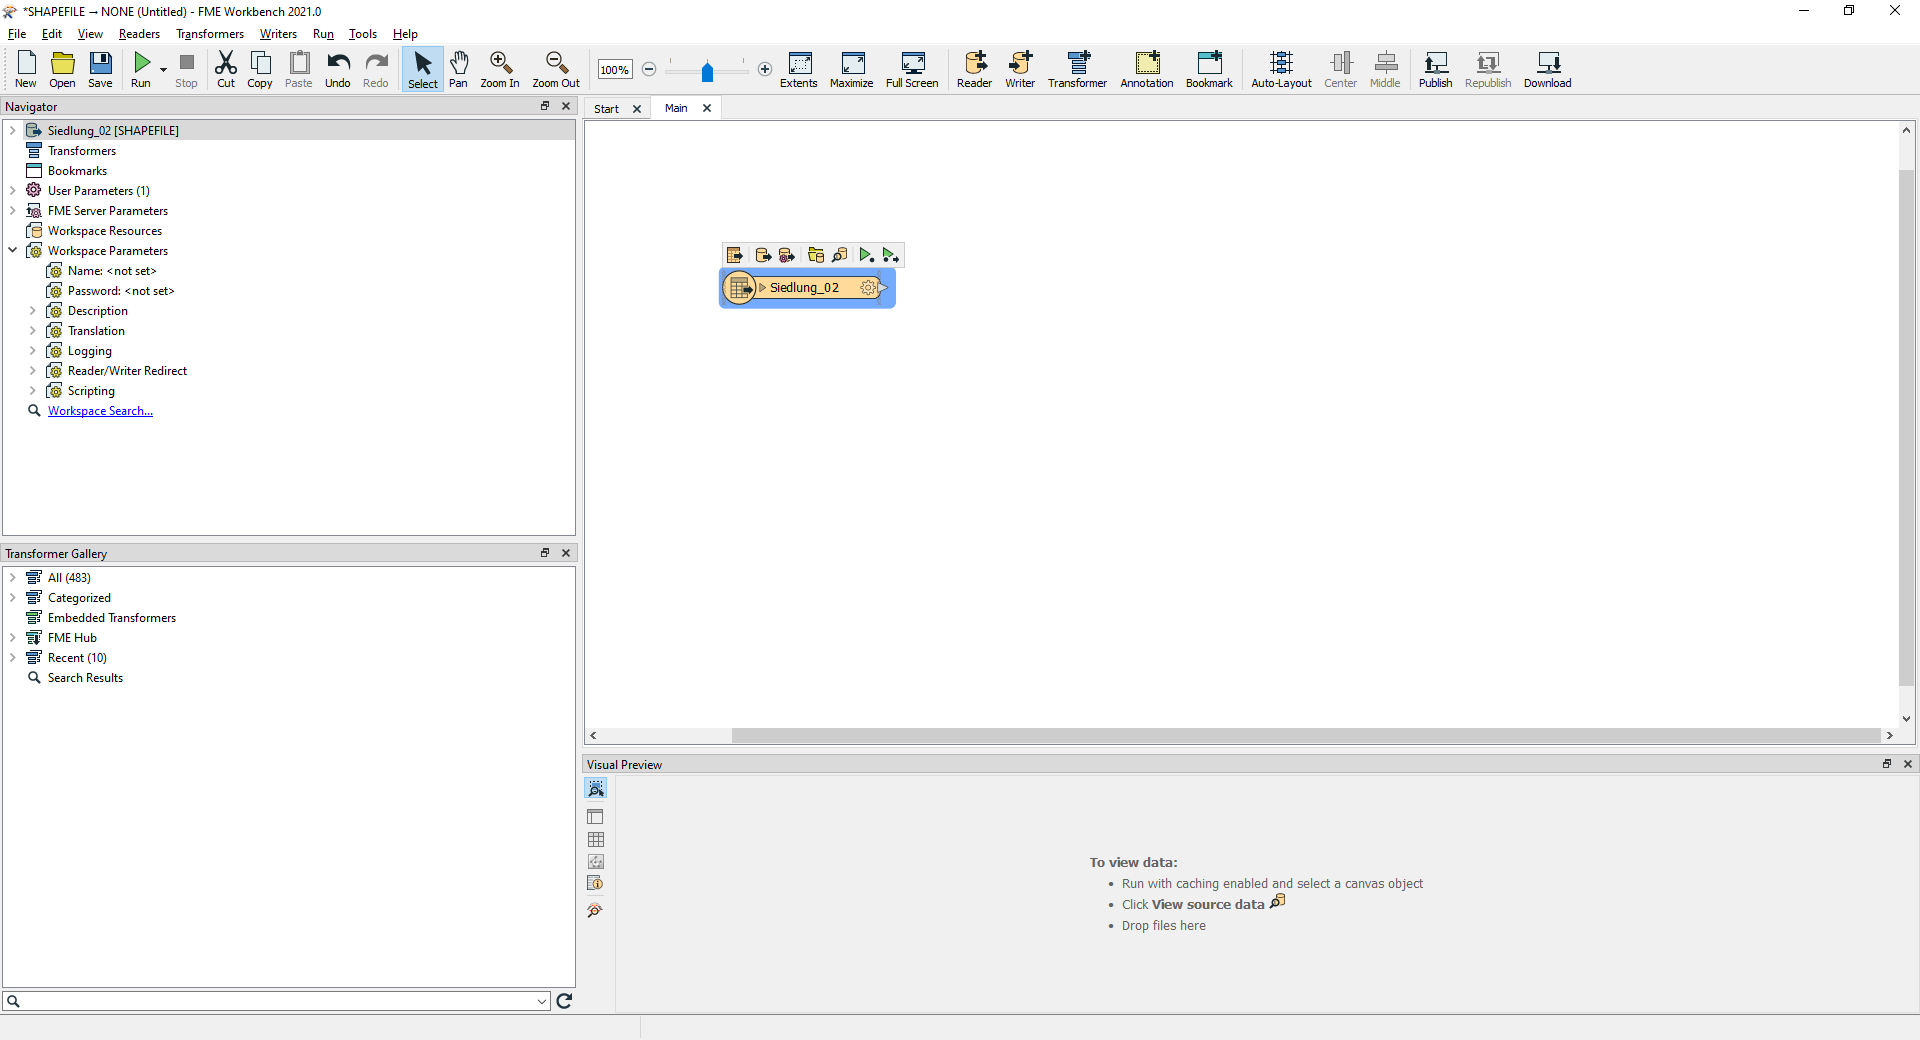
Task: Add a Reader
Action: coord(974,69)
